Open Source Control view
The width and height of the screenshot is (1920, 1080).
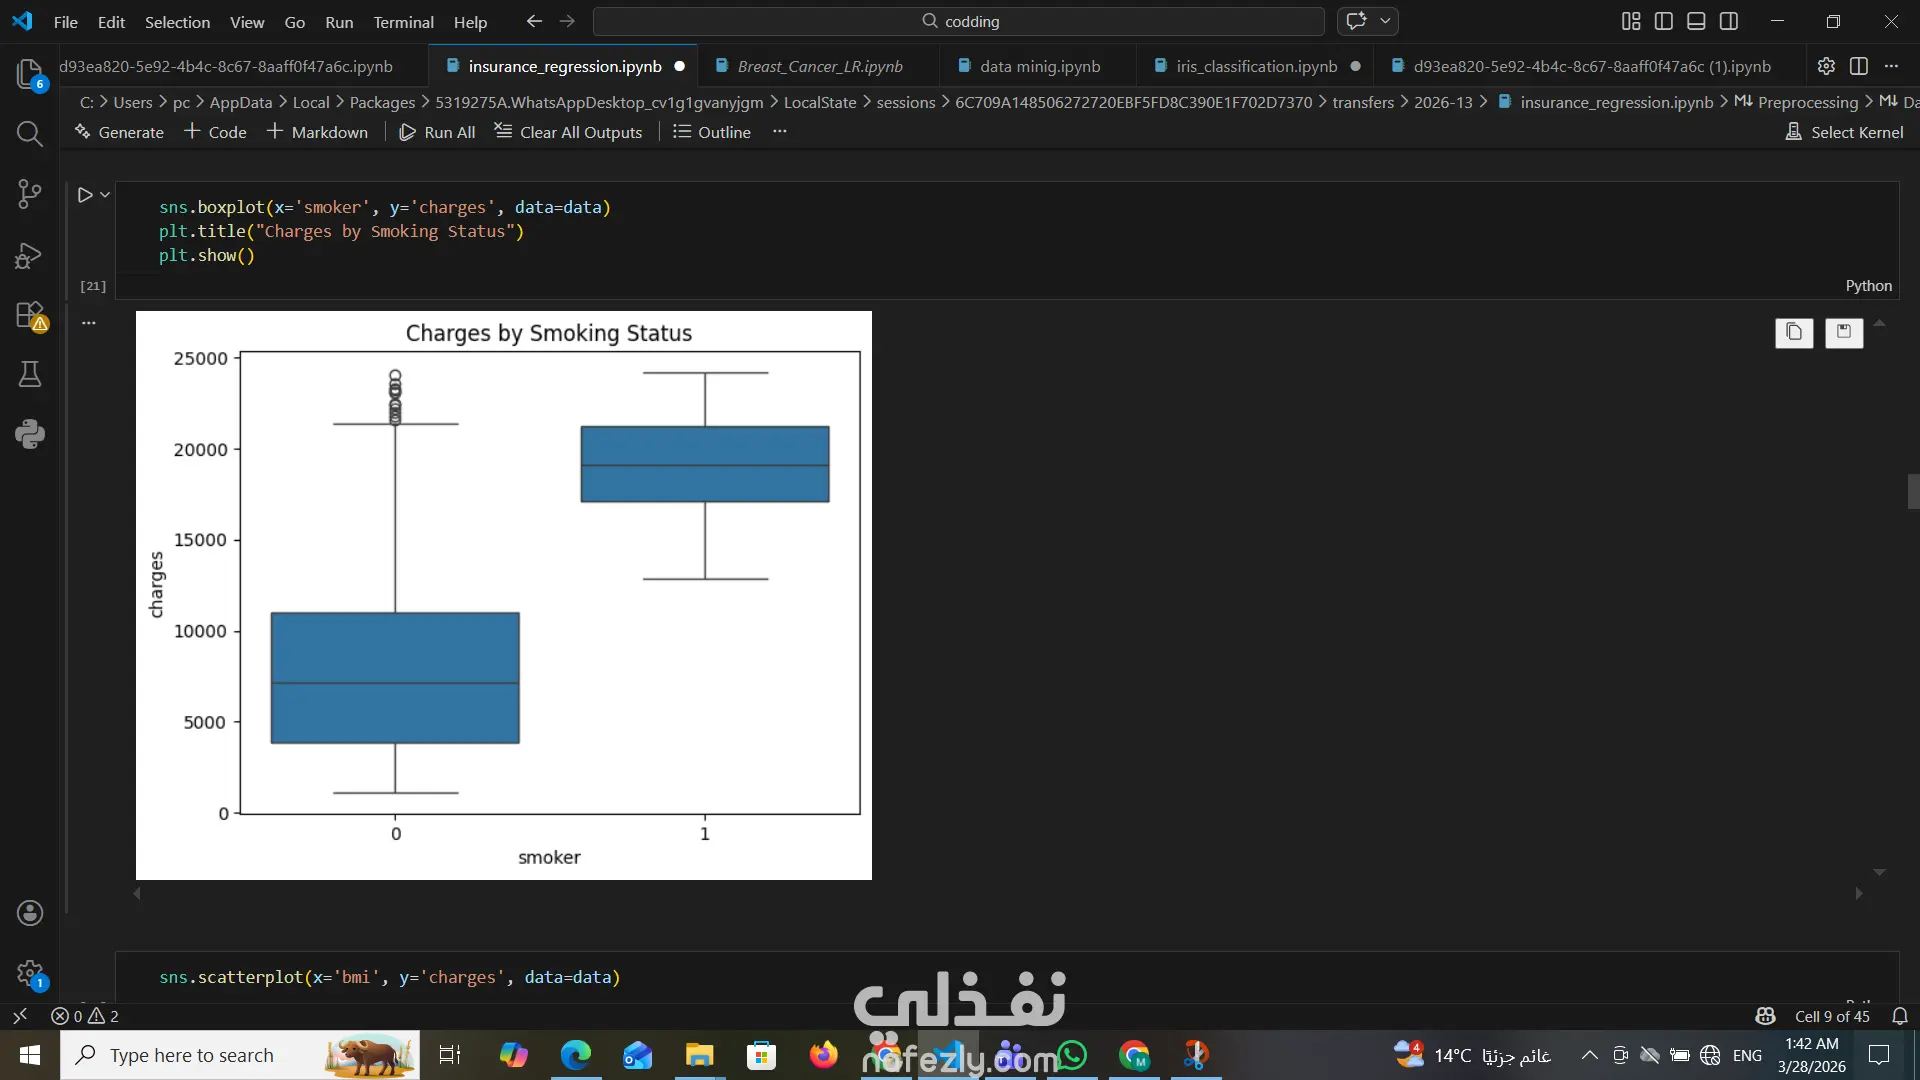point(29,194)
